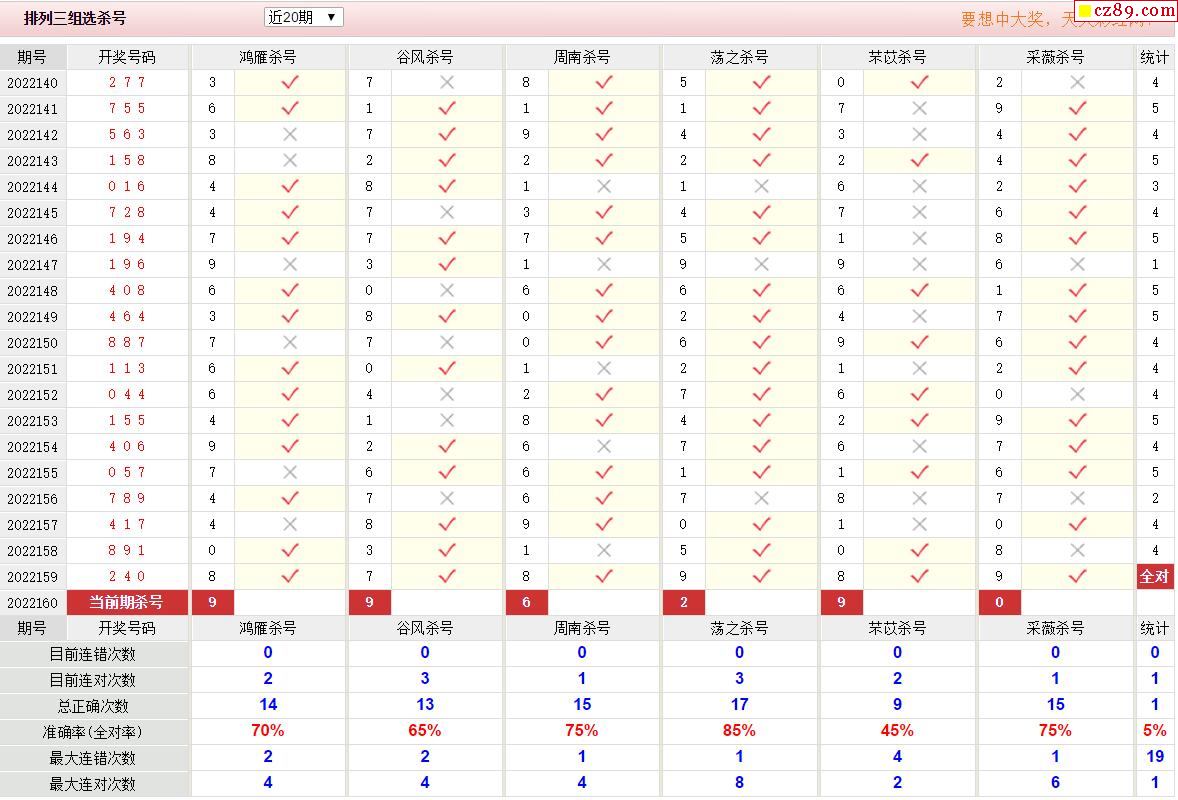The height and width of the screenshot is (800, 1178).
Task: Click the 排列三组选杀号 page title
Action: tap(75, 18)
